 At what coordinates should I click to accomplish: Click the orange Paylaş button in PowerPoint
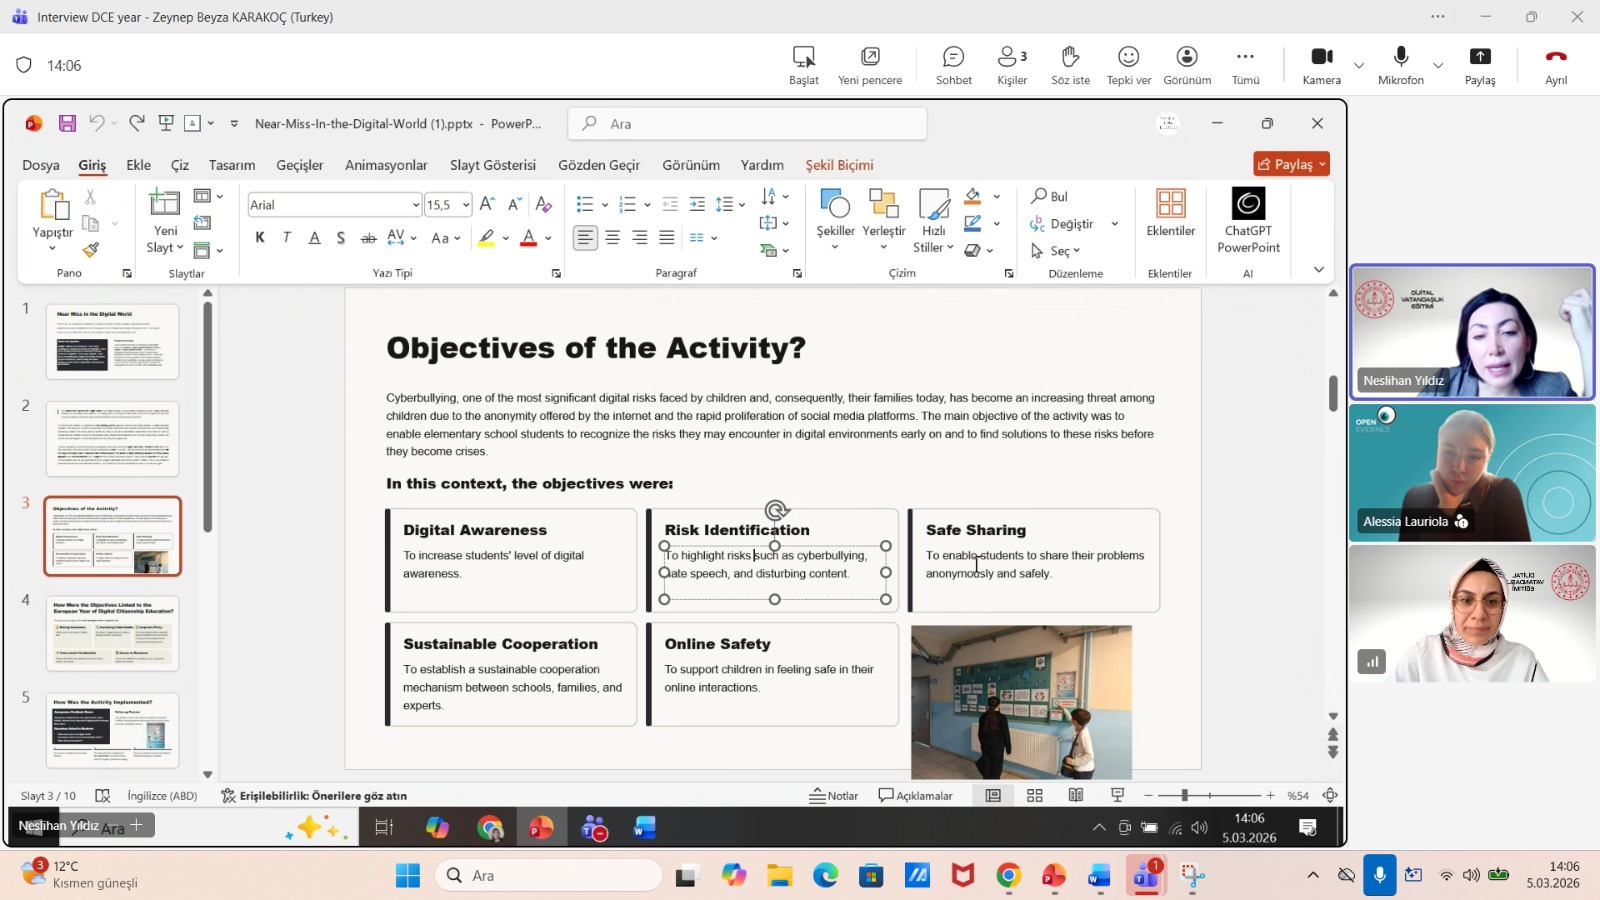point(1286,164)
